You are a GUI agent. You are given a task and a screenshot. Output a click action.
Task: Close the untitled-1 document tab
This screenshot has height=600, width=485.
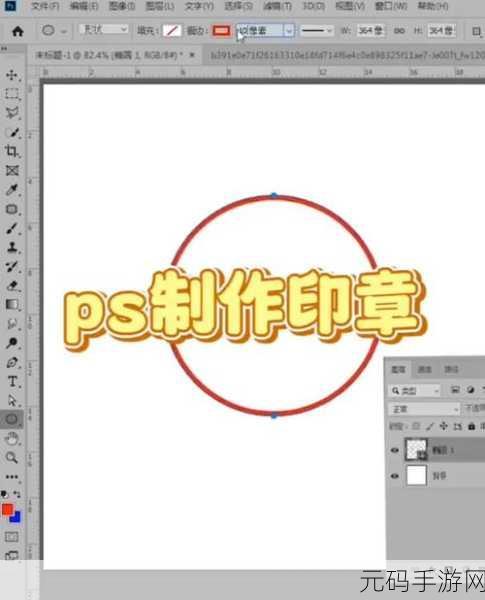coord(192,55)
